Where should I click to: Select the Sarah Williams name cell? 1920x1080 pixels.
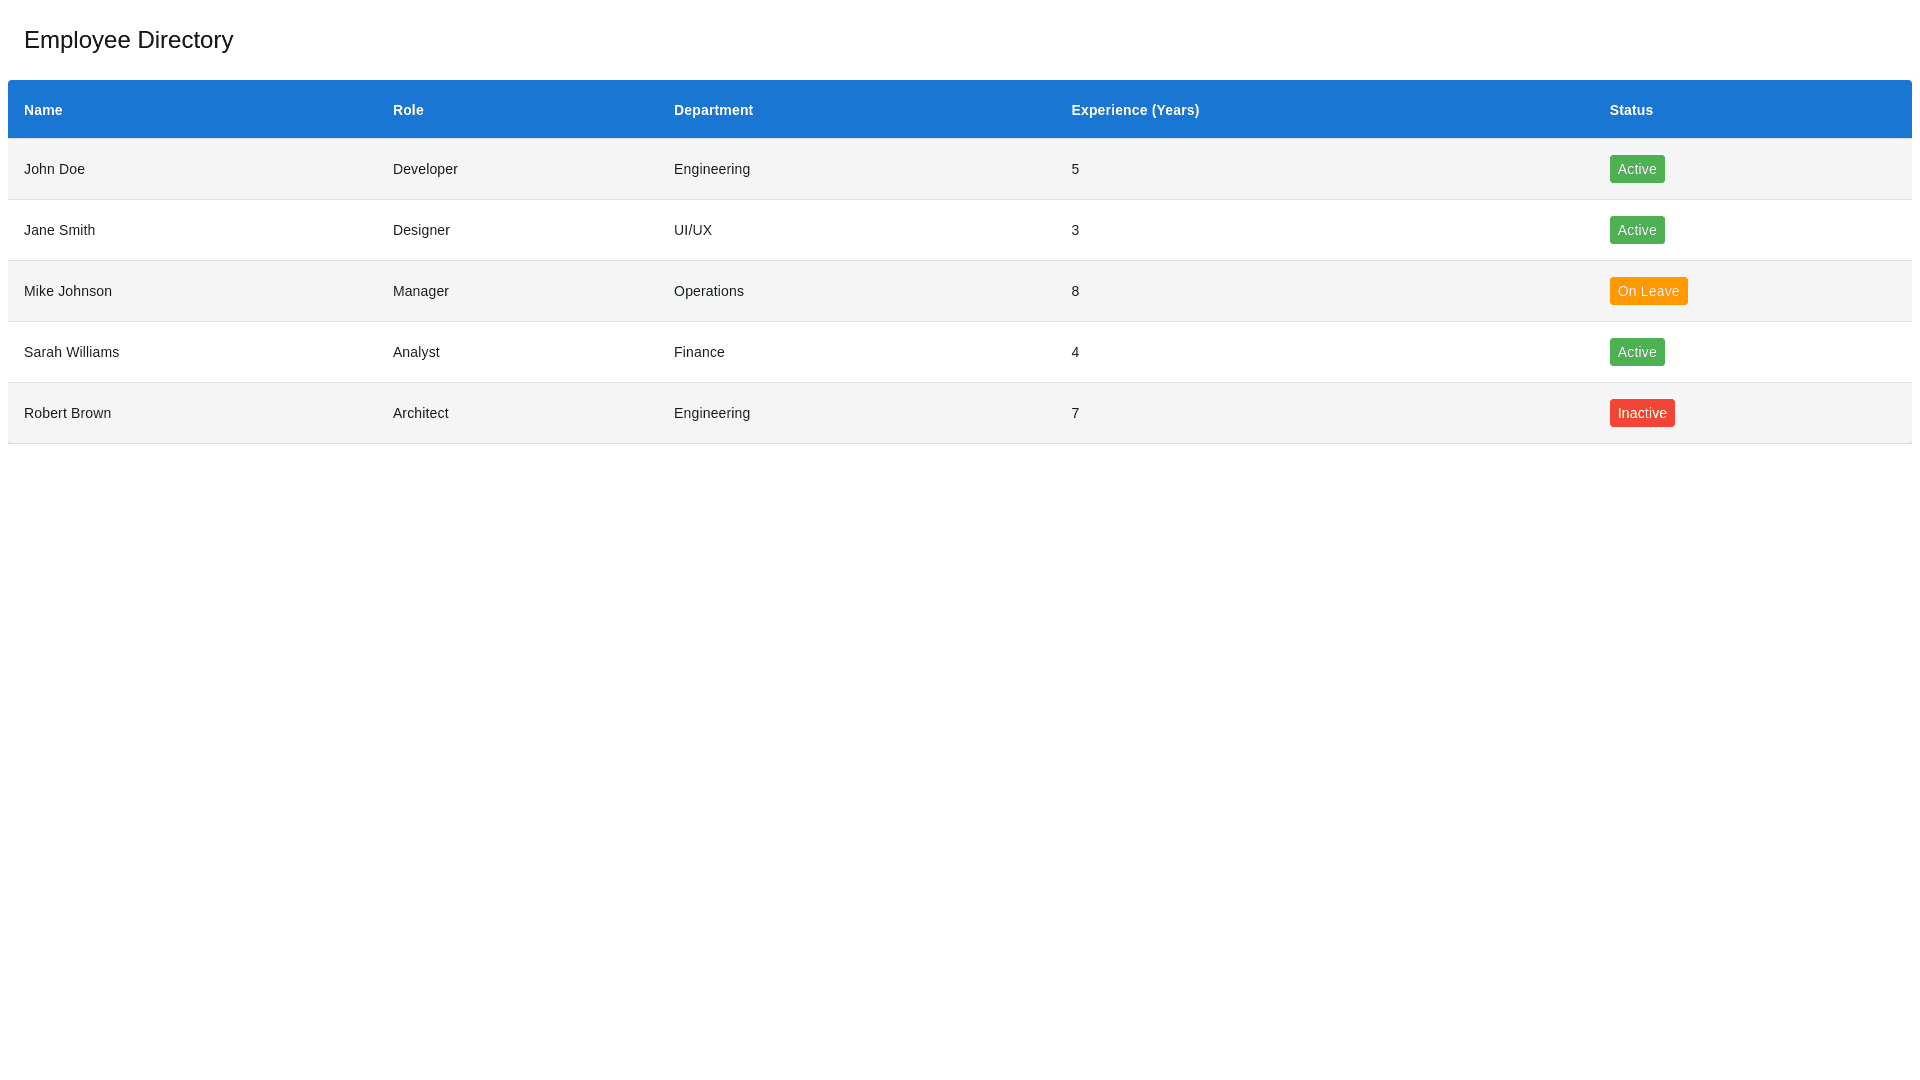(x=71, y=352)
